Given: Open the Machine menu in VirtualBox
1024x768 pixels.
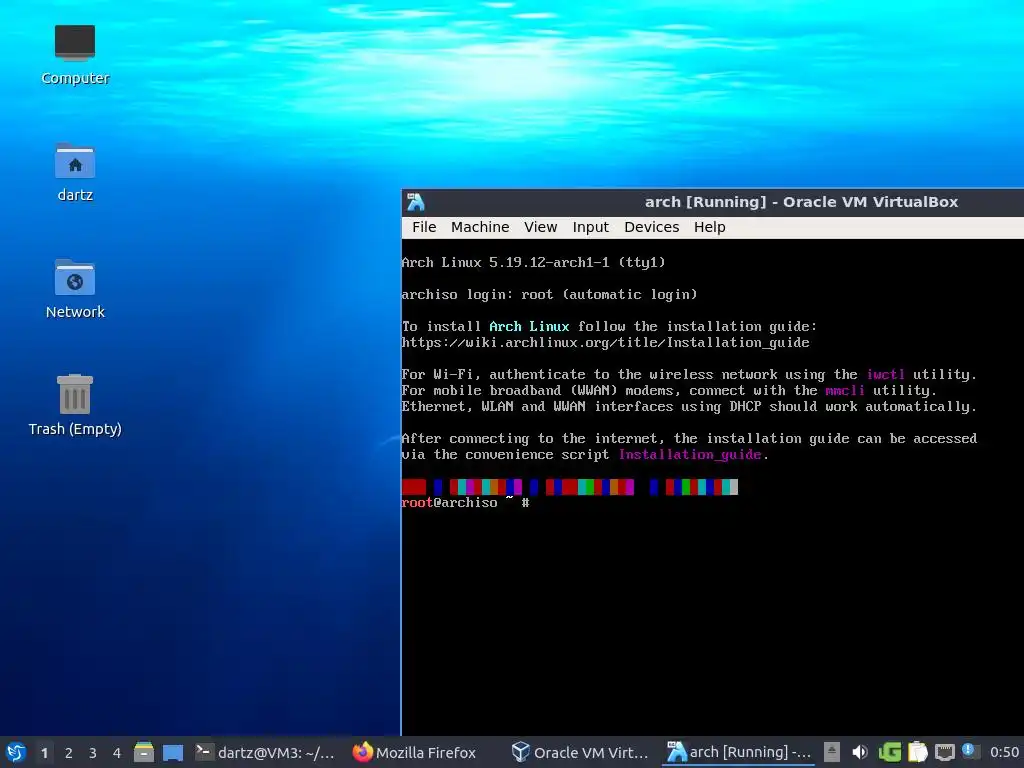Looking at the screenshot, I should [x=480, y=227].
